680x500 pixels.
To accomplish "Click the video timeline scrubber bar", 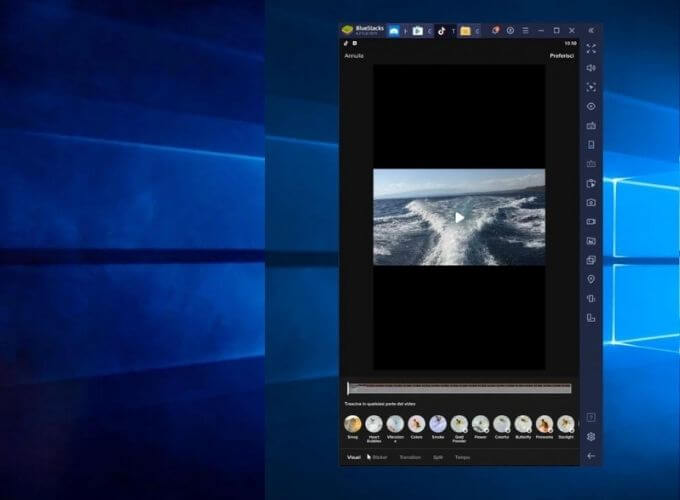I will point(459,388).
